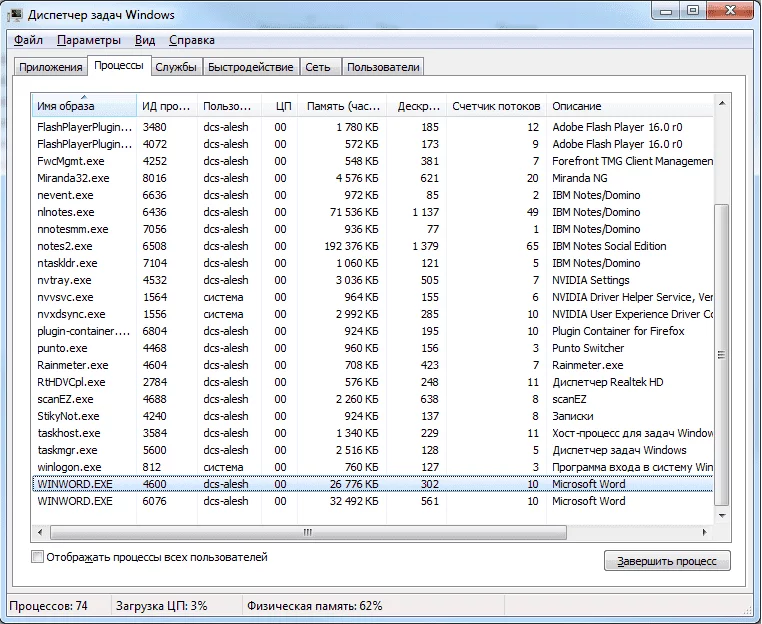Click the horizontal scrollbar right arrow

tap(706, 532)
